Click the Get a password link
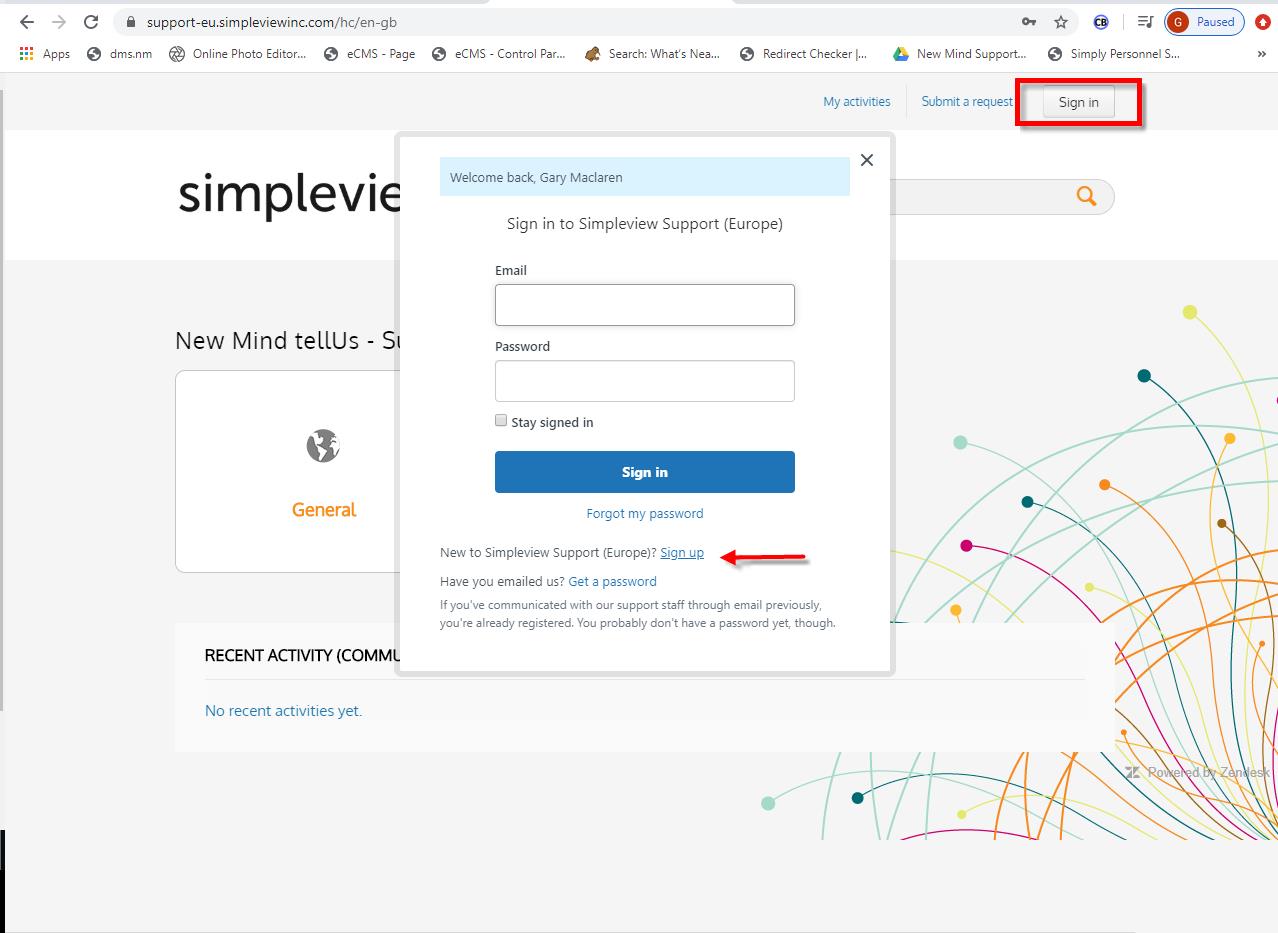1278x933 pixels. [613, 581]
